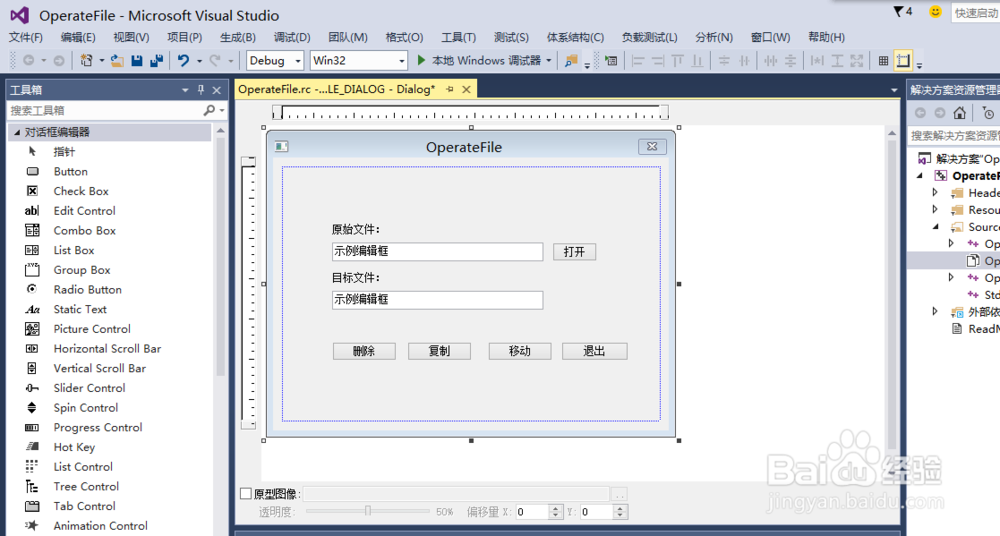The image size is (1000, 536).
Task: Open the Debug menu
Action: click(x=292, y=38)
